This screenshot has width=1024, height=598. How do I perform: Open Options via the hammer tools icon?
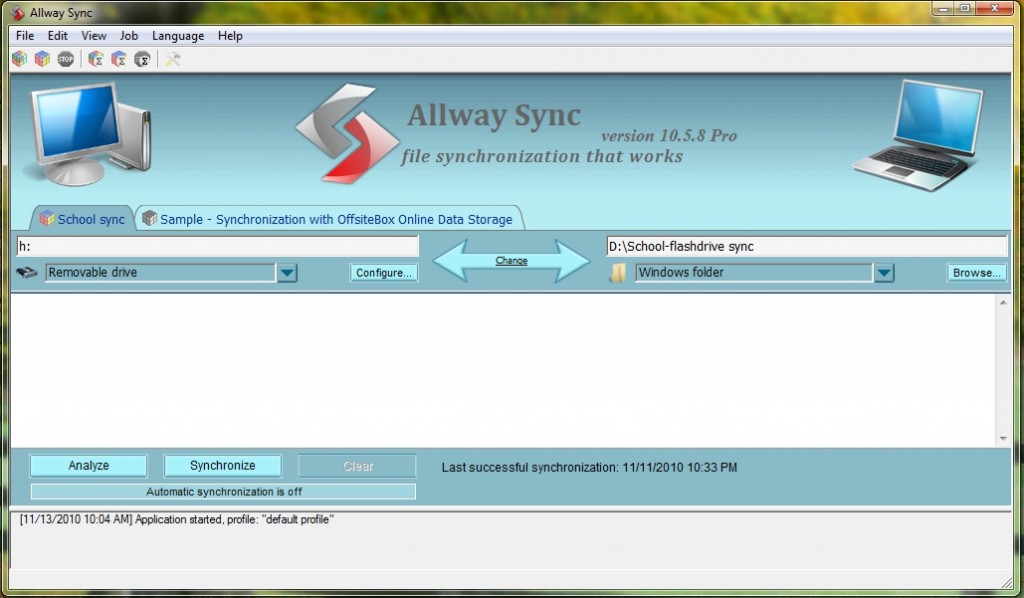[172, 59]
